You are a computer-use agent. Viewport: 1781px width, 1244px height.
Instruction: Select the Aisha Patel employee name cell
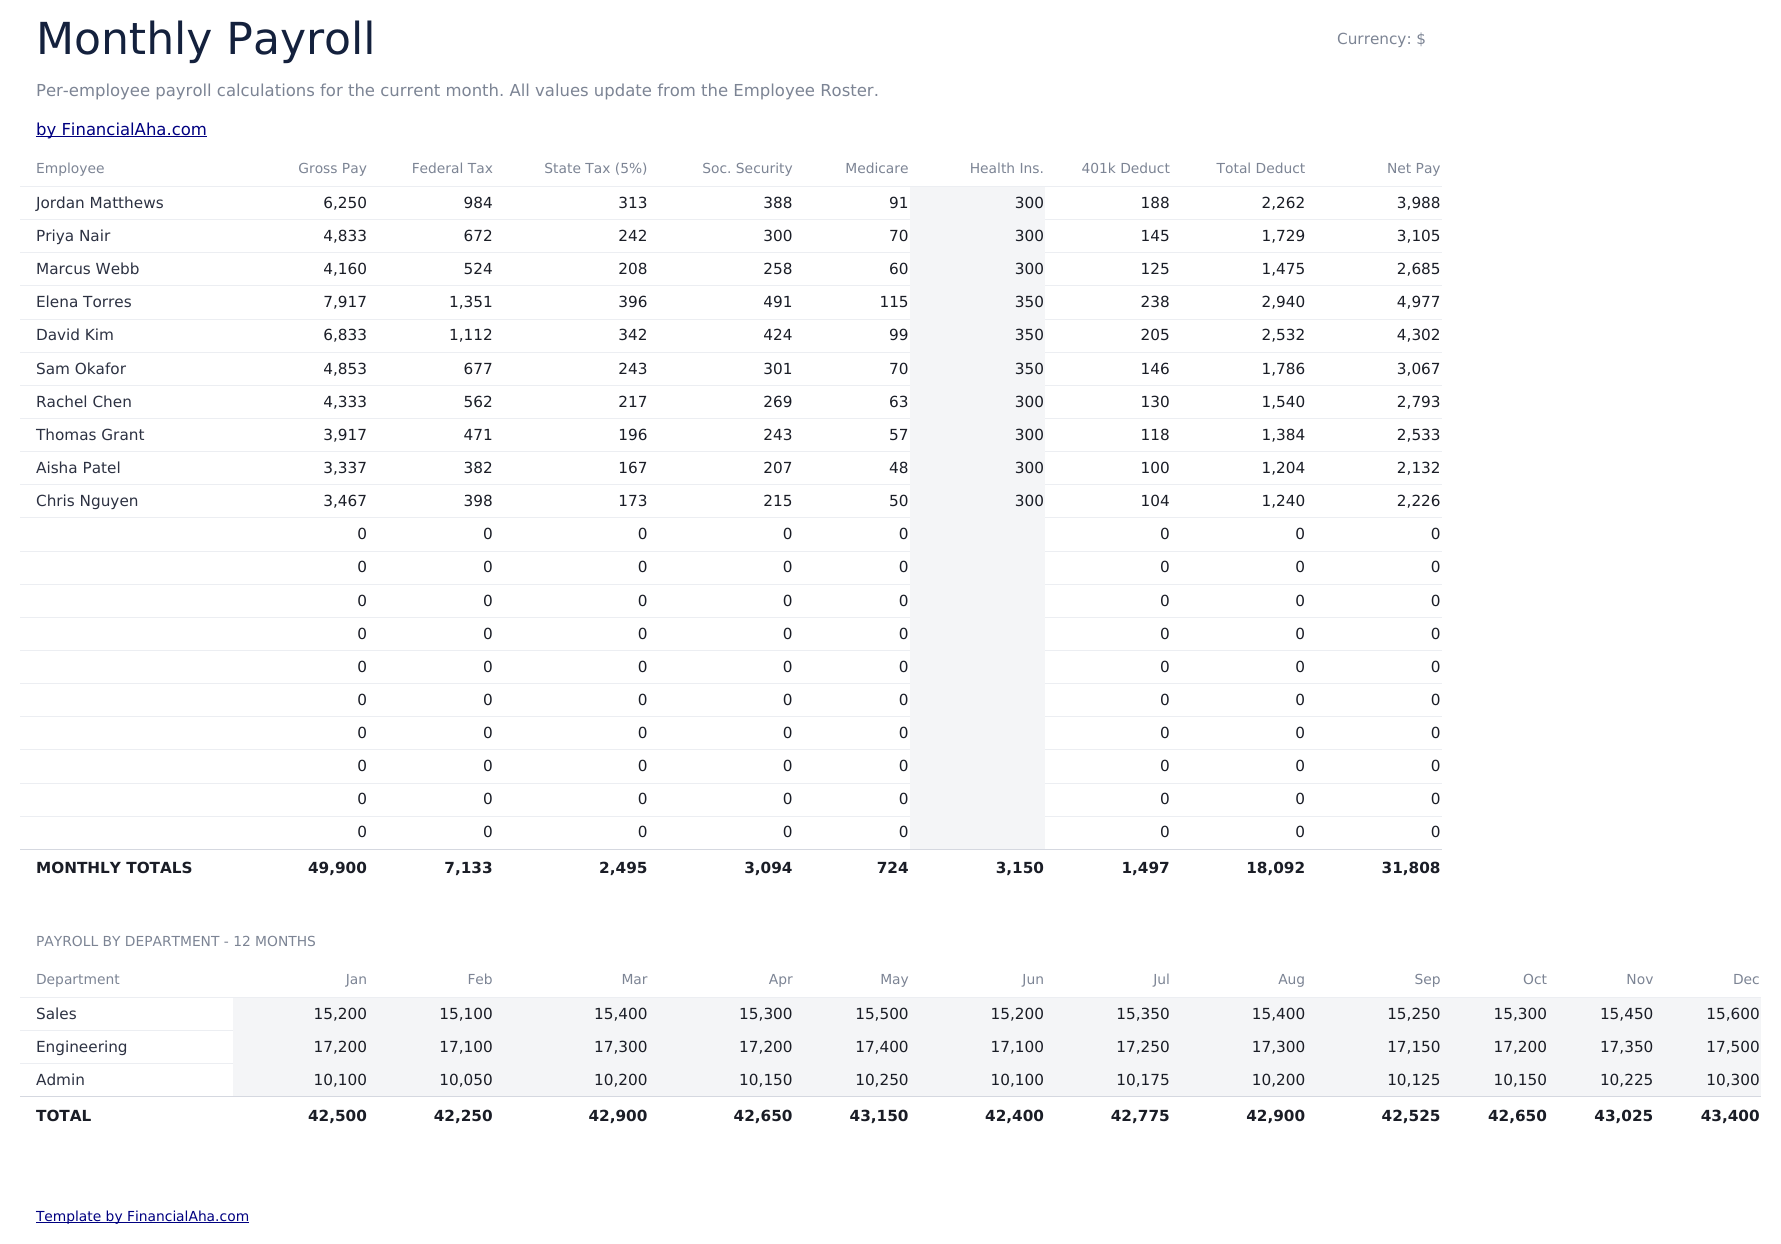(78, 468)
